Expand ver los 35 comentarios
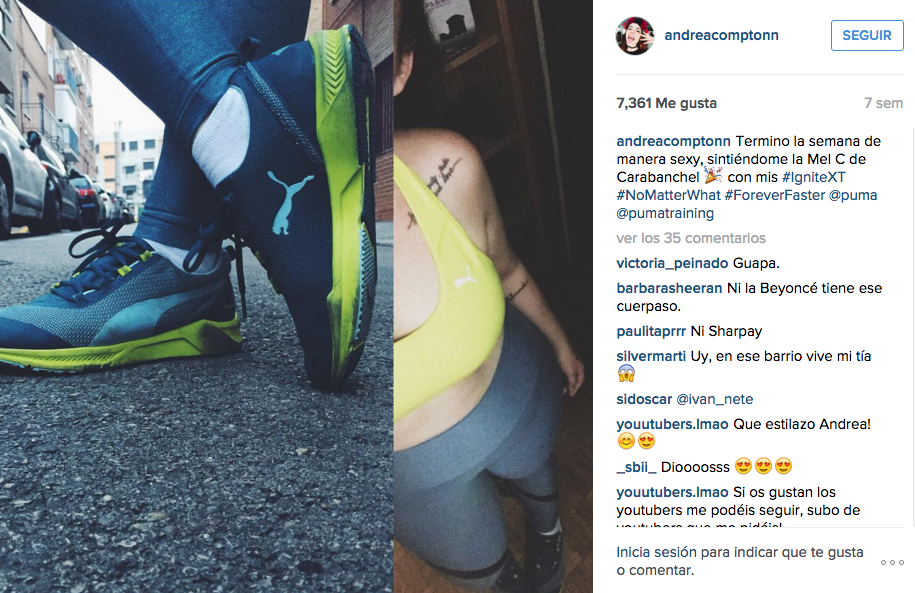Image resolution: width=915 pixels, height=593 pixels. [691, 238]
